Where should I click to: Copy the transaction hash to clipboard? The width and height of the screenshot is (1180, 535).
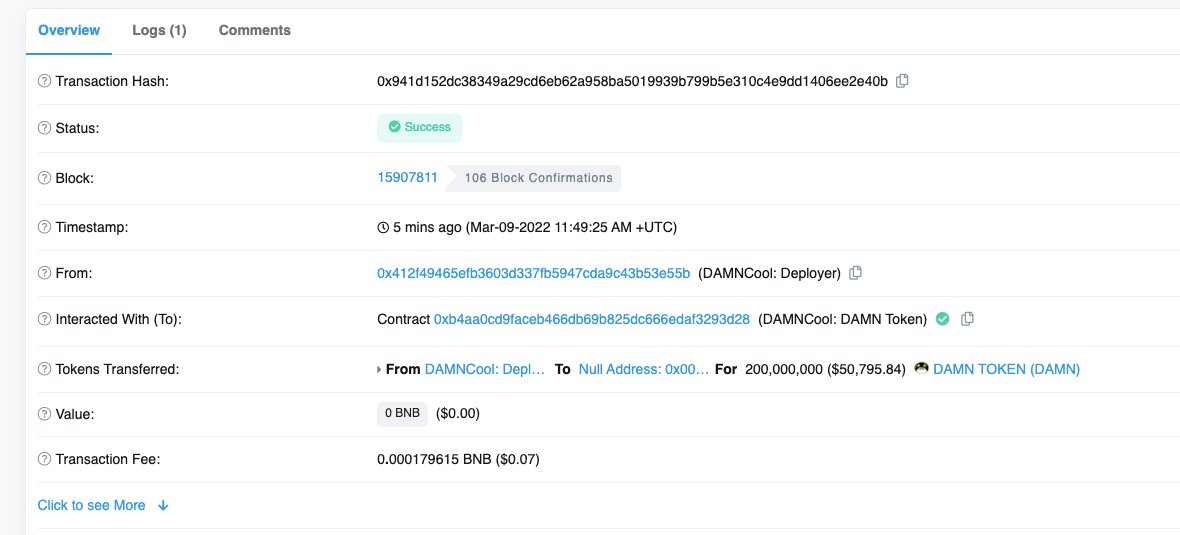point(902,81)
